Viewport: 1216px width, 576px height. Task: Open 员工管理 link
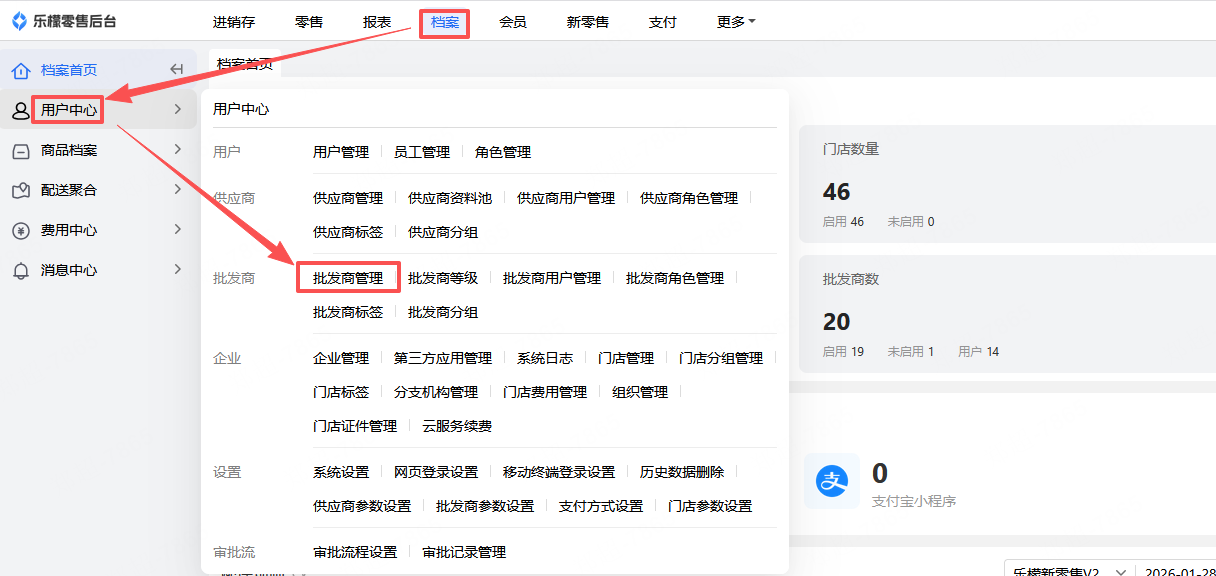click(422, 152)
